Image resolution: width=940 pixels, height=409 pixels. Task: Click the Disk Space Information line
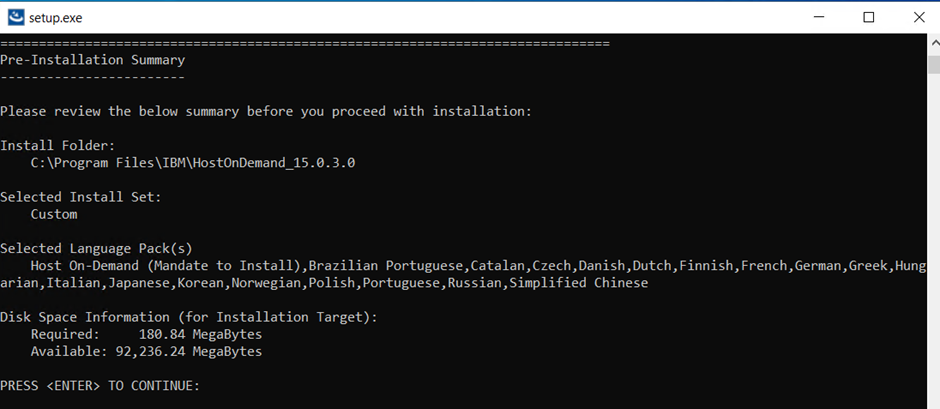[189, 317]
